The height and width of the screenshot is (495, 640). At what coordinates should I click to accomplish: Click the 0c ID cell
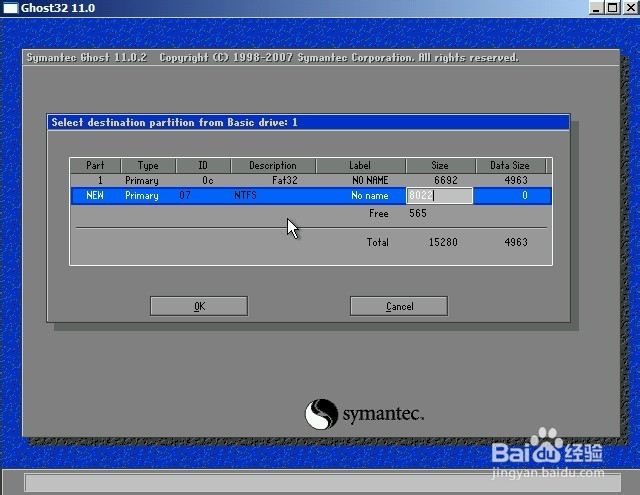click(208, 180)
